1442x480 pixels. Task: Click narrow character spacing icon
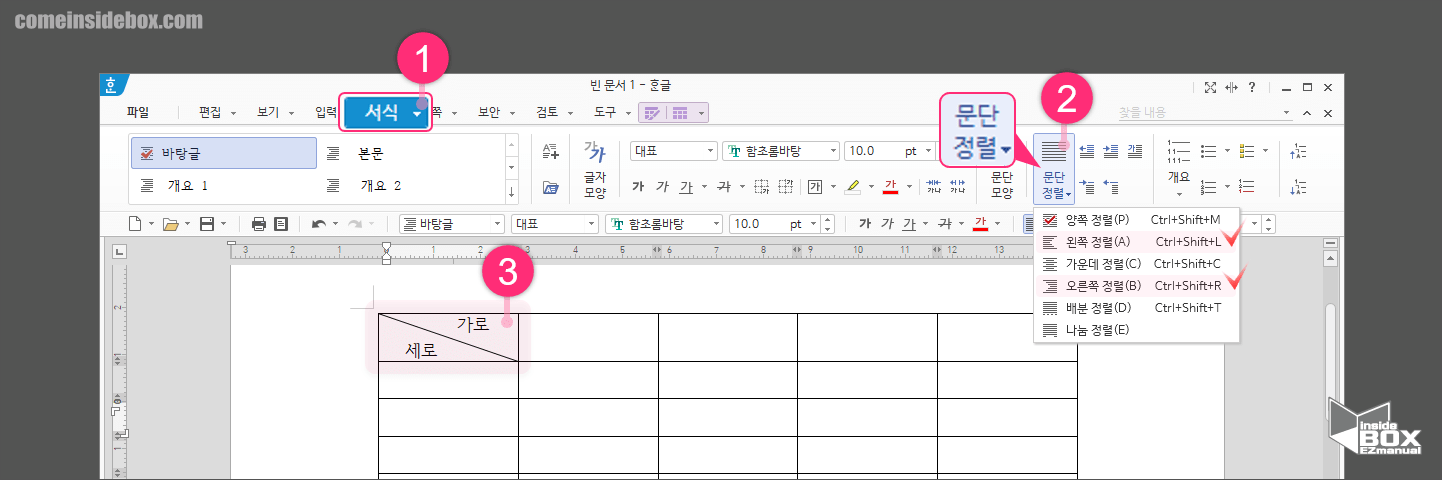(934, 187)
